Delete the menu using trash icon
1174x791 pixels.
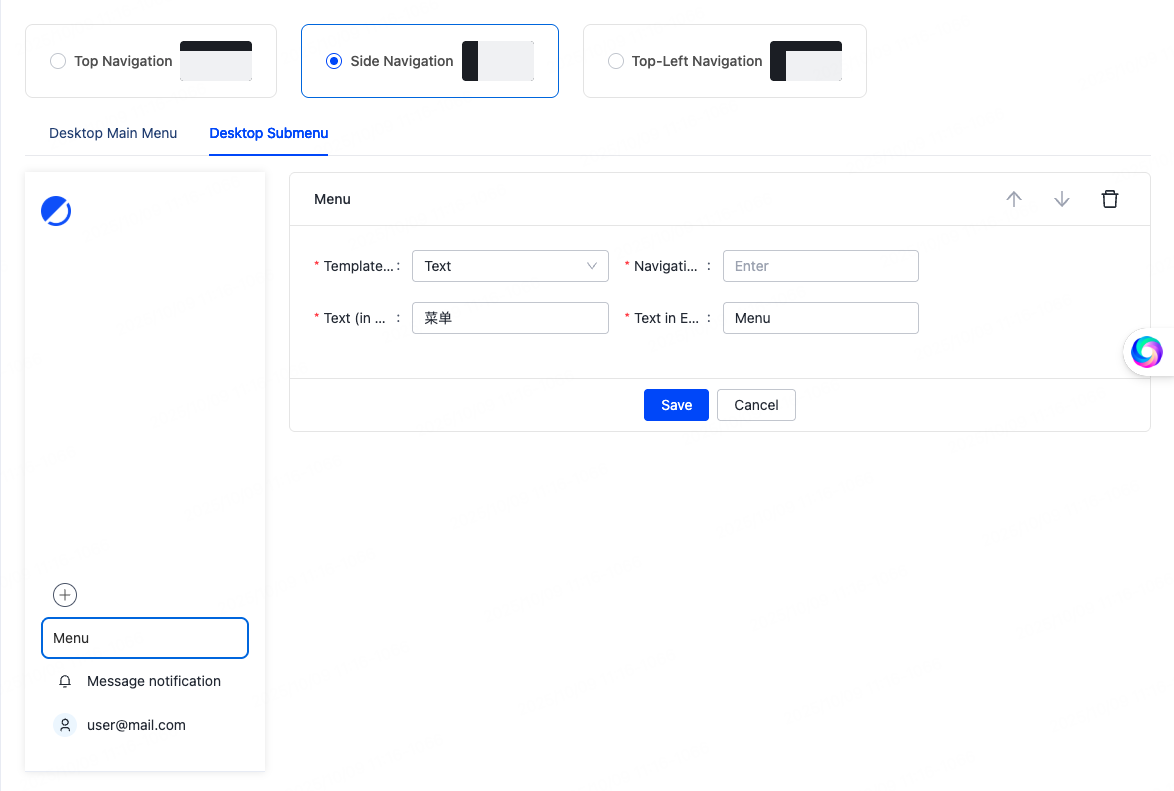point(1110,199)
